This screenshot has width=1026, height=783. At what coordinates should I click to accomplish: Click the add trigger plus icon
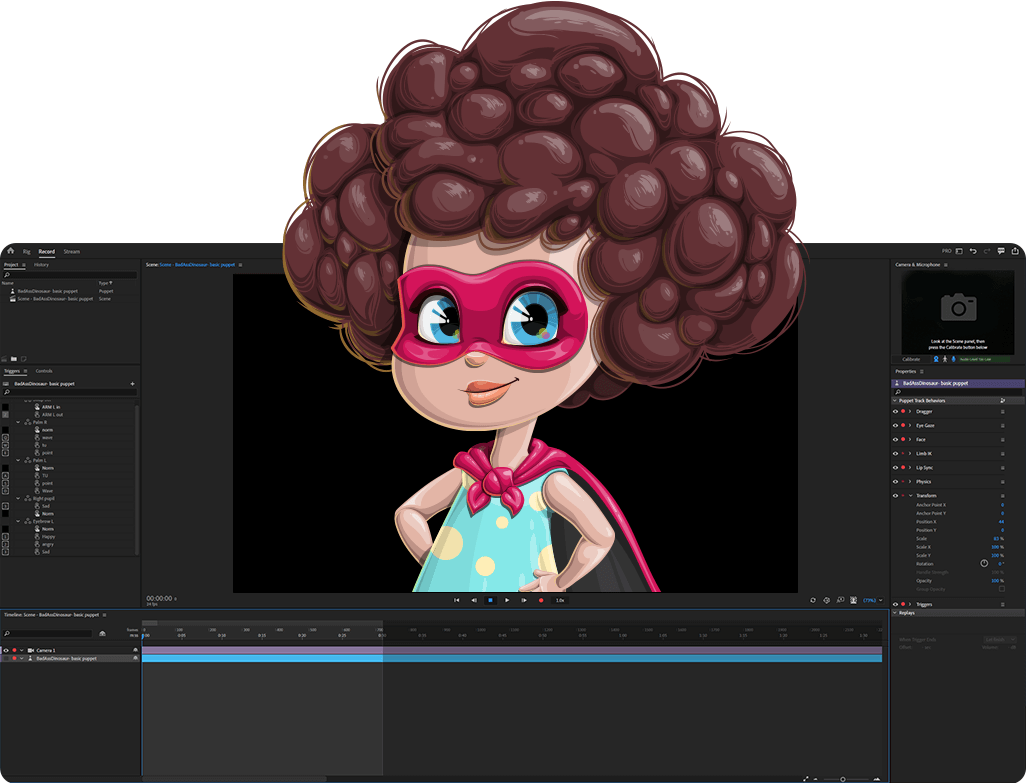(132, 383)
